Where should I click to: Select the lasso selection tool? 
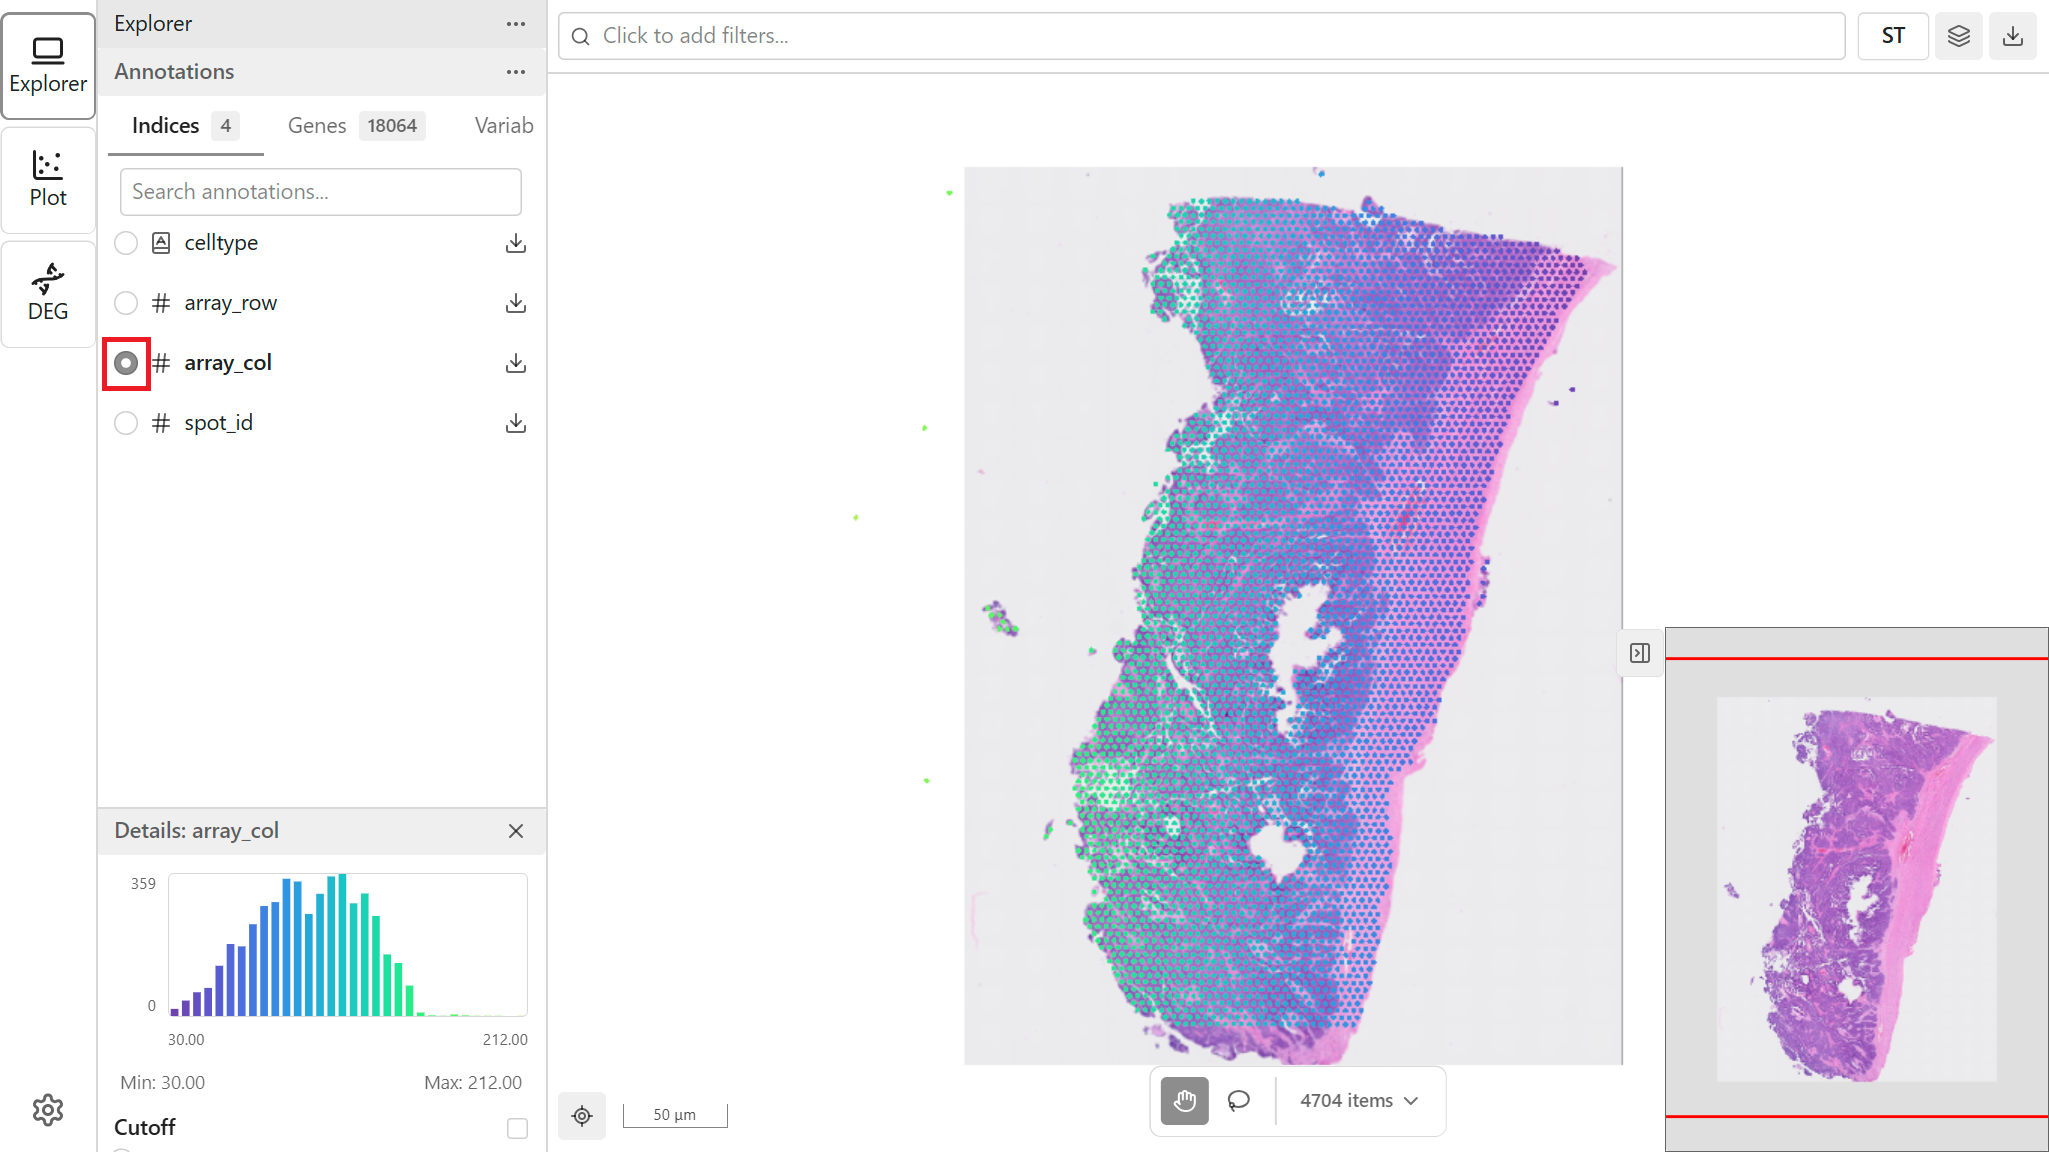tap(1239, 1100)
